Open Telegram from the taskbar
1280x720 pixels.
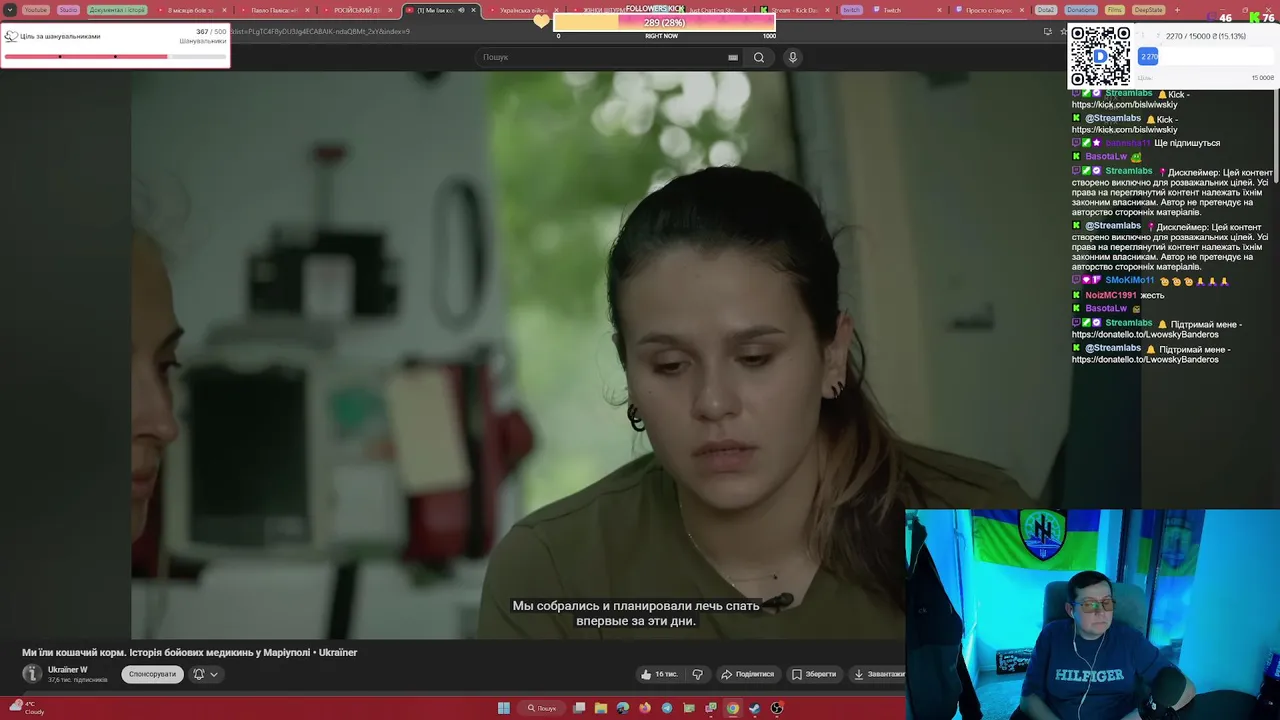(667, 708)
